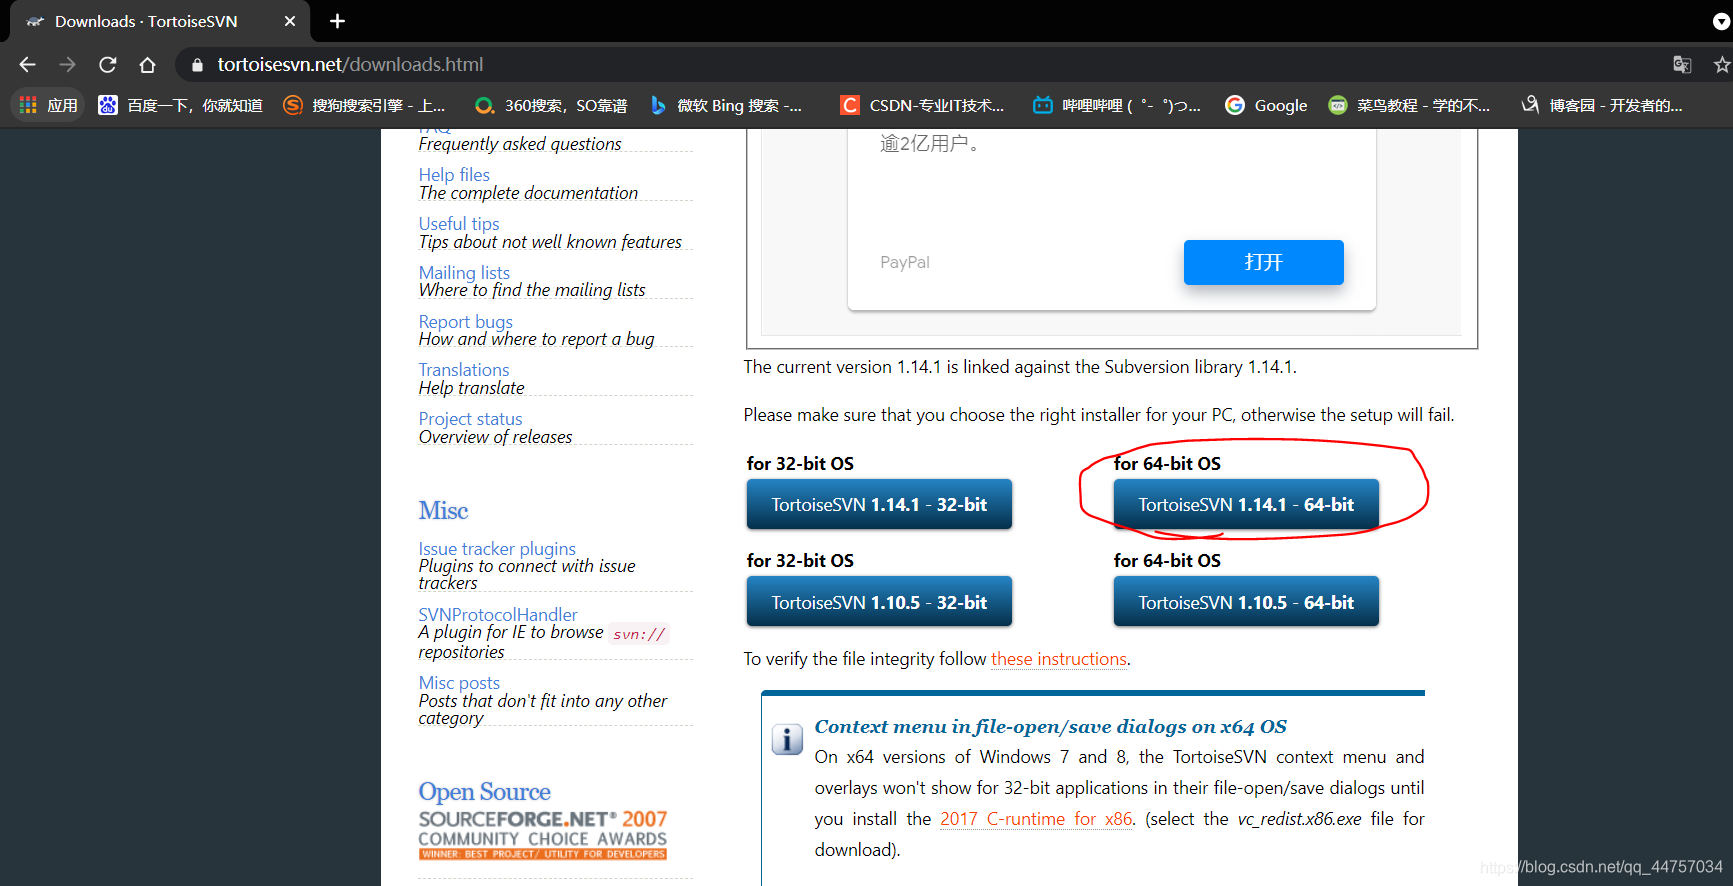
Task: Click the address bar URL field
Action: (x=920, y=65)
